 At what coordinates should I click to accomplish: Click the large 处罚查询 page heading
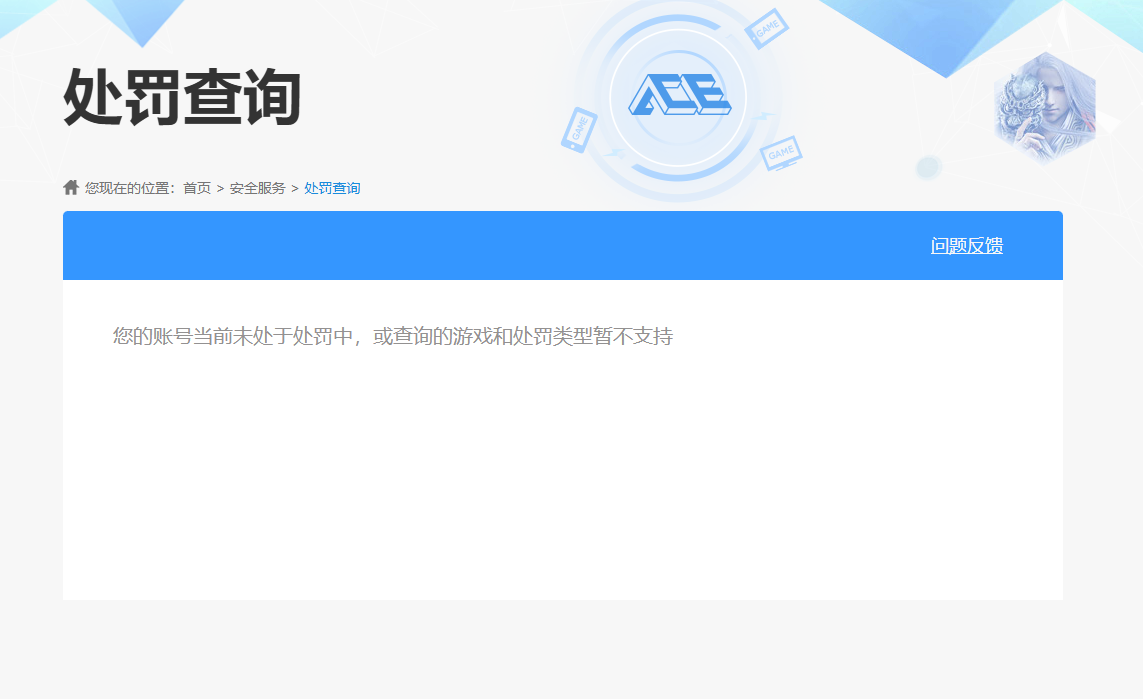coord(182,98)
